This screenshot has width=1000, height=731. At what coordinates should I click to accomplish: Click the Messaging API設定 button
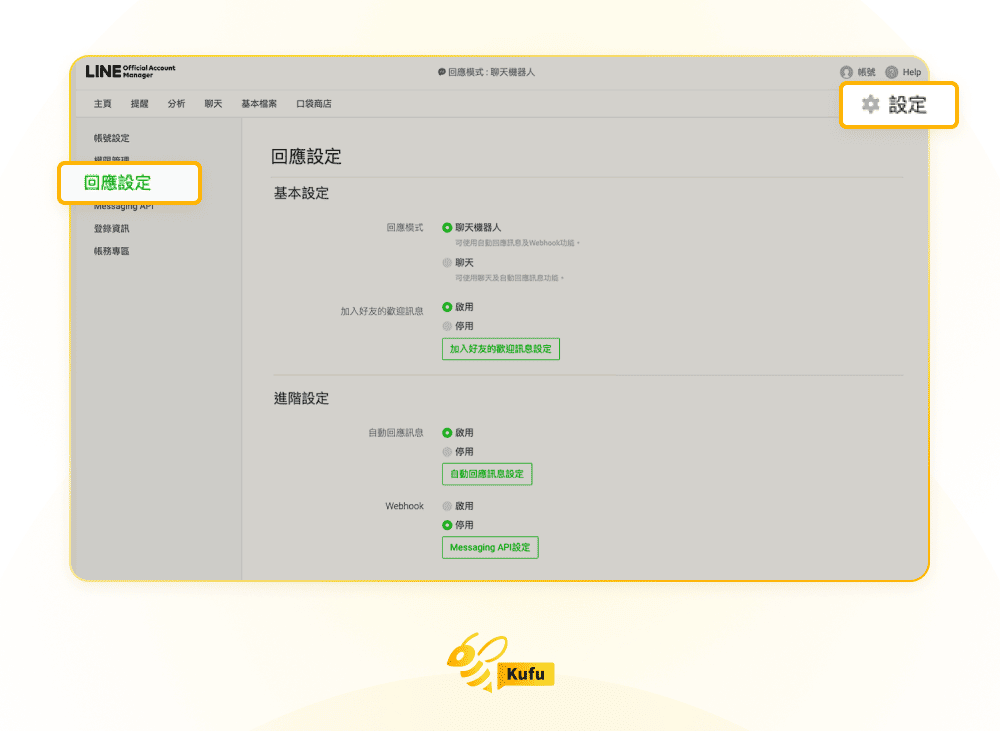click(489, 547)
